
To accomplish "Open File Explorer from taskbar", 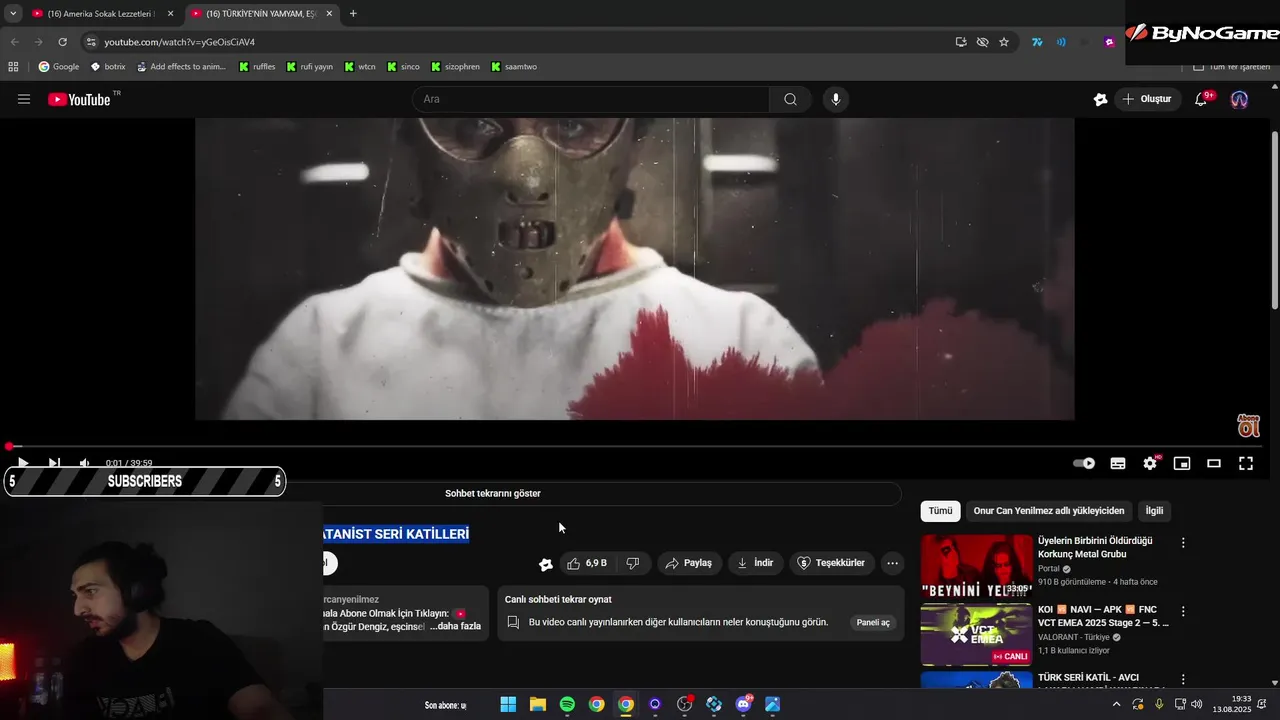I will [x=538, y=704].
